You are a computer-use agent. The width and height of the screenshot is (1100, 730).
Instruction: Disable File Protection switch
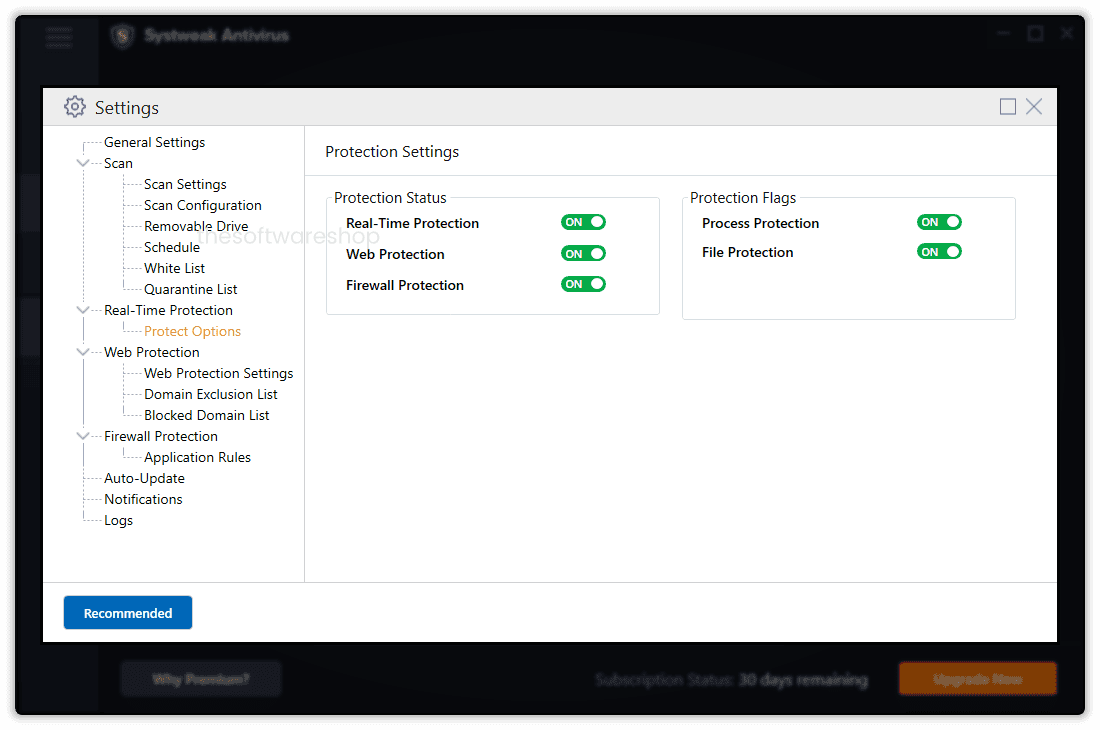click(x=939, y=252)
